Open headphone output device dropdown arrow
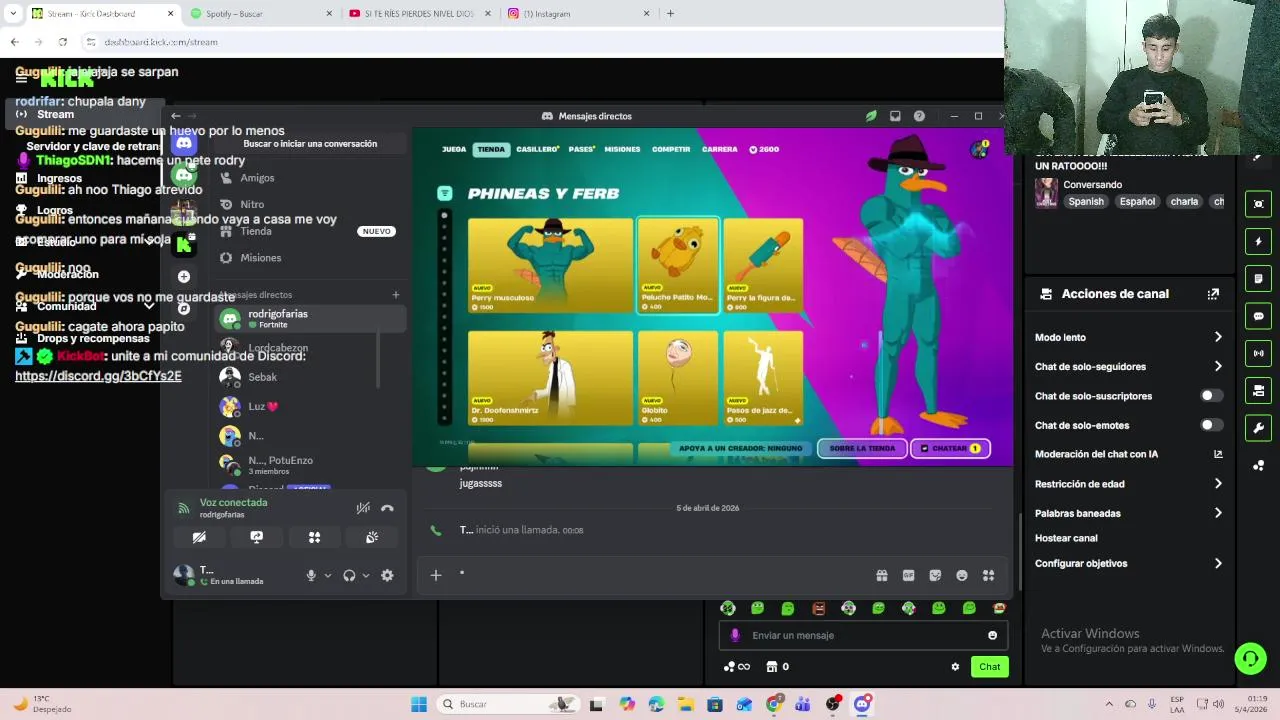 [365, 576]
